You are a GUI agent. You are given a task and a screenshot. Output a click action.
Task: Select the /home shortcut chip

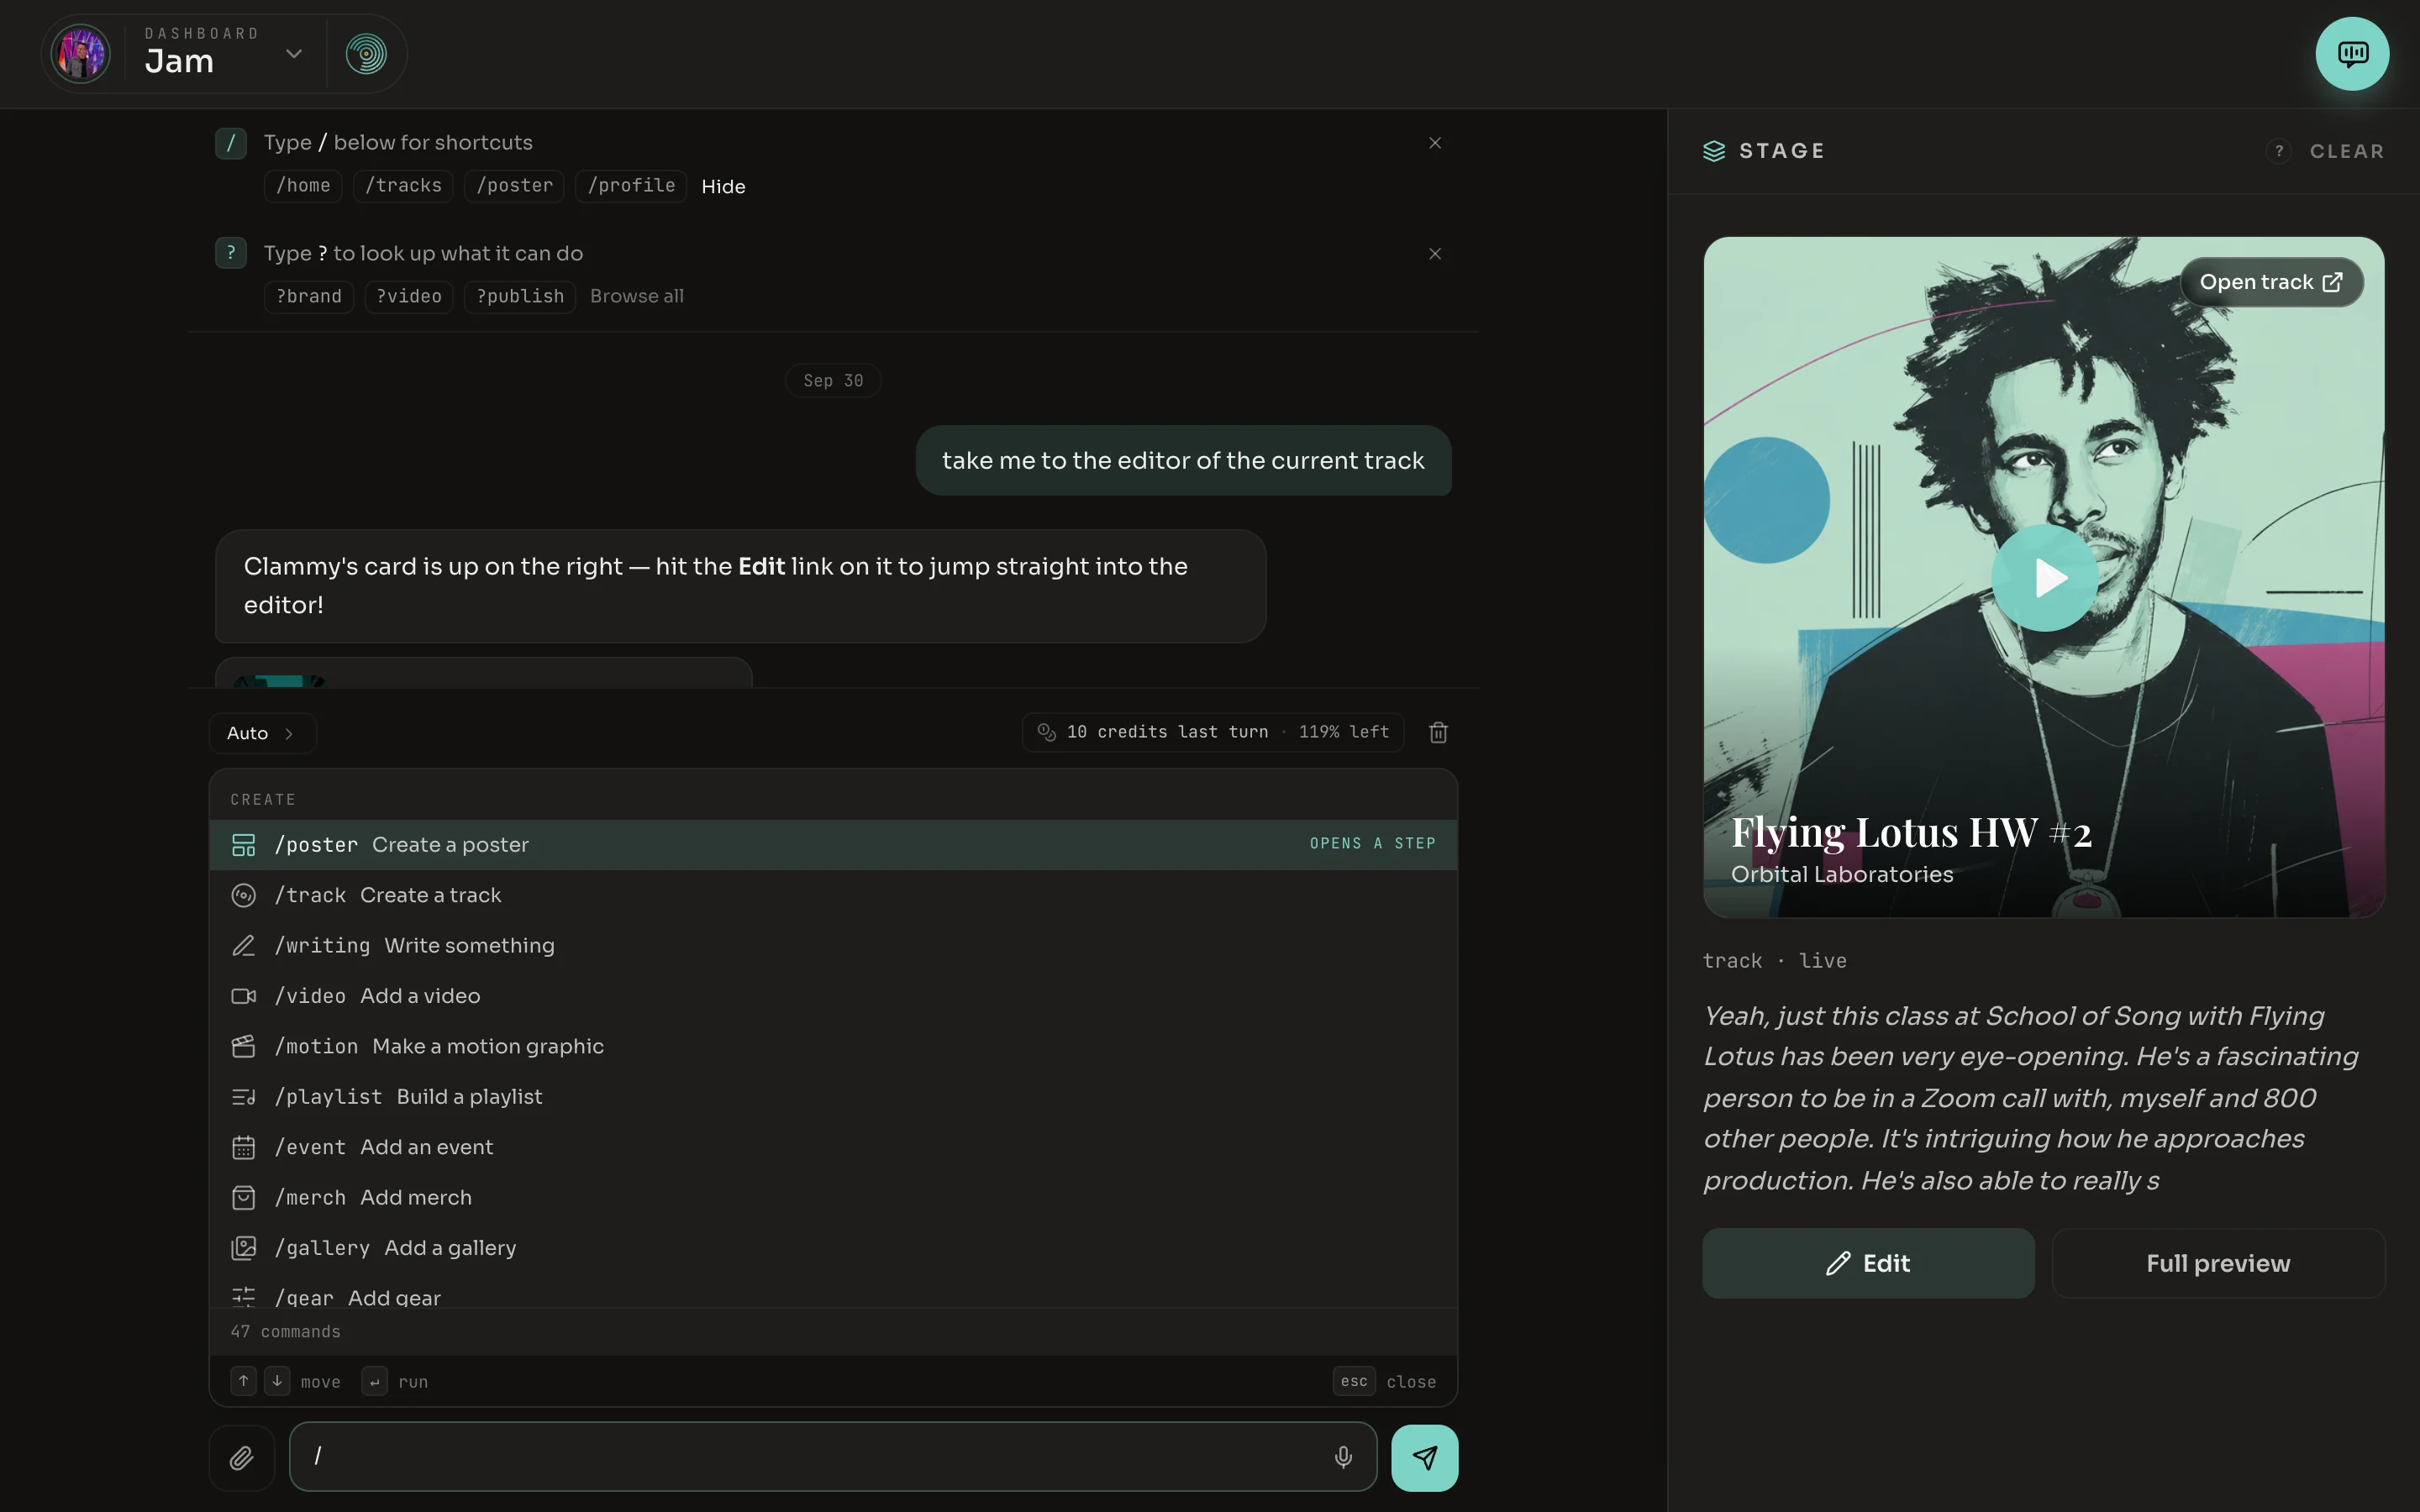pos(303,186)
